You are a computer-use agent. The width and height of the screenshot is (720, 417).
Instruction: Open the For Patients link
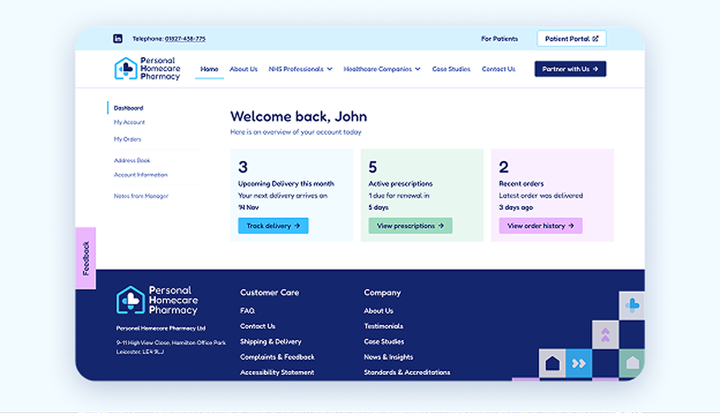(x=499, y=39)
